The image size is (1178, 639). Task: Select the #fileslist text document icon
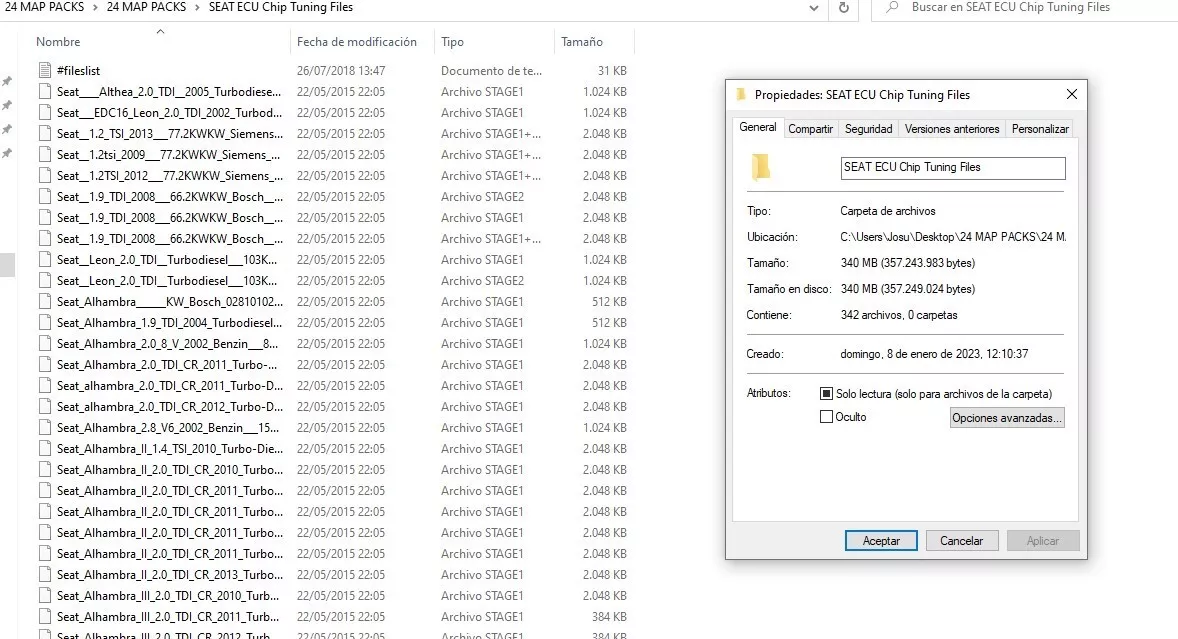[x=45, y=71]
